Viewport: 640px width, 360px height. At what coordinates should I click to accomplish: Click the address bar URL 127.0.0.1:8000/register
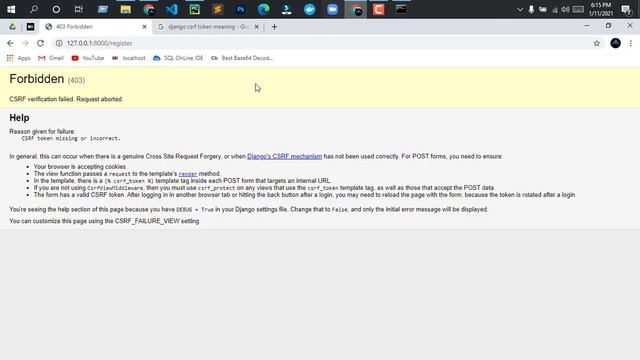coord(99,43)
